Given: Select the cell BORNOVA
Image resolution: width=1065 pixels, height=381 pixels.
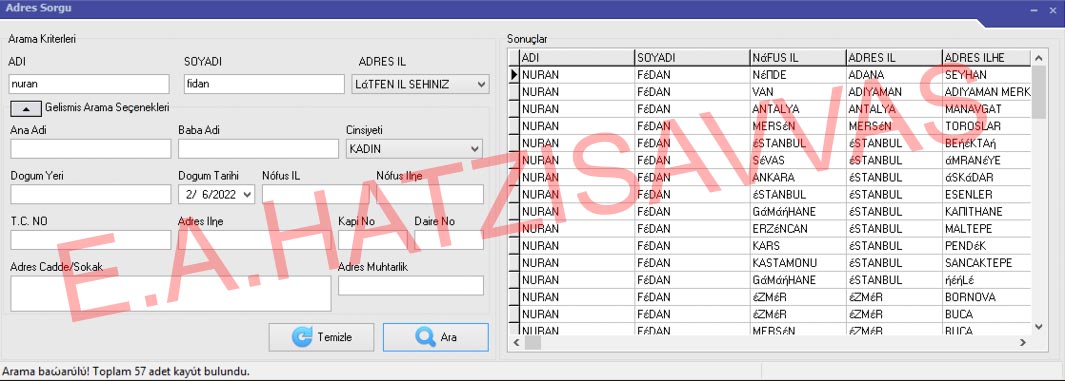Looking at the screenshot, I should (x=986, y=297).
